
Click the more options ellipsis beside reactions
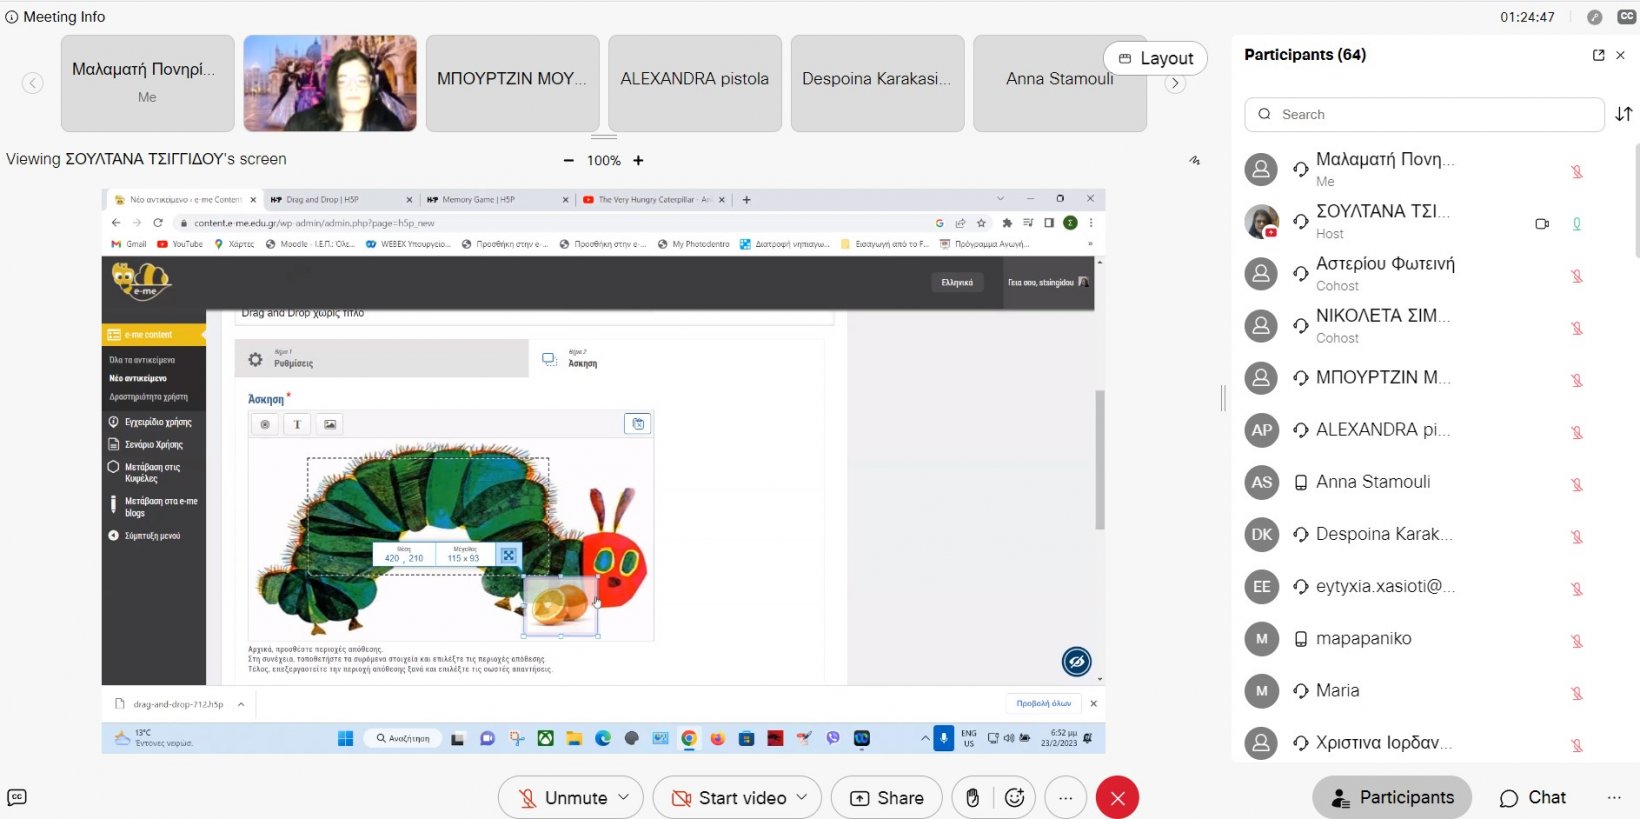[x=1066, y=797]
